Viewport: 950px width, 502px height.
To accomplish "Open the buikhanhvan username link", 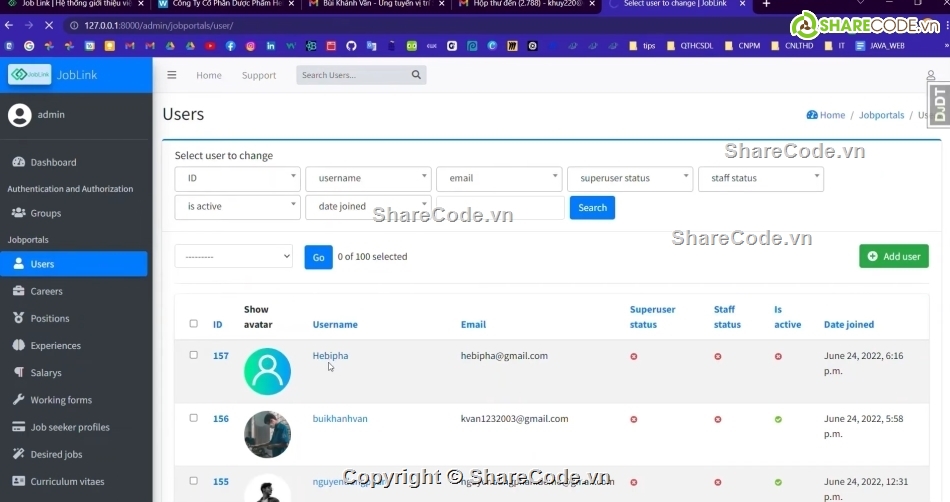I will 340,418.
